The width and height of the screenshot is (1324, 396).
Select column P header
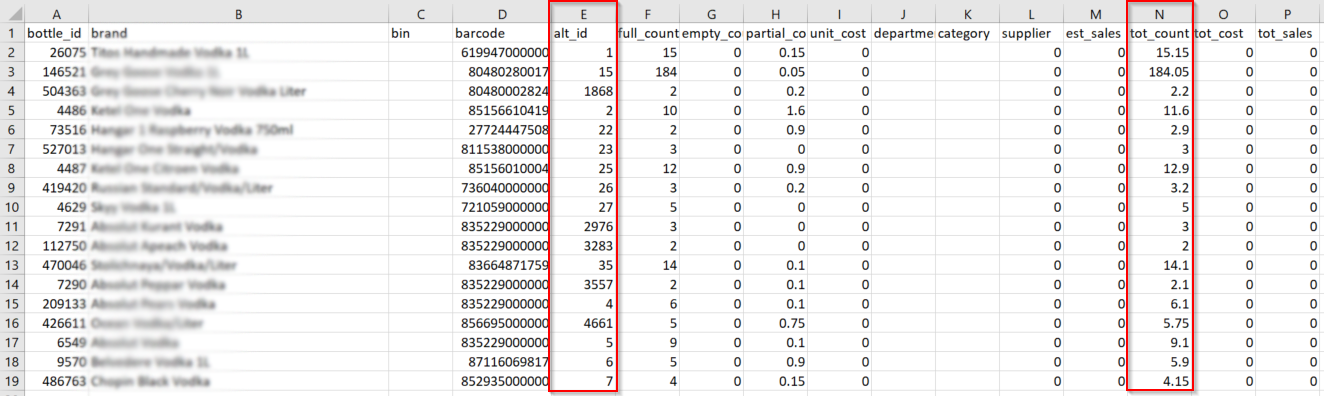[1288, 13]
